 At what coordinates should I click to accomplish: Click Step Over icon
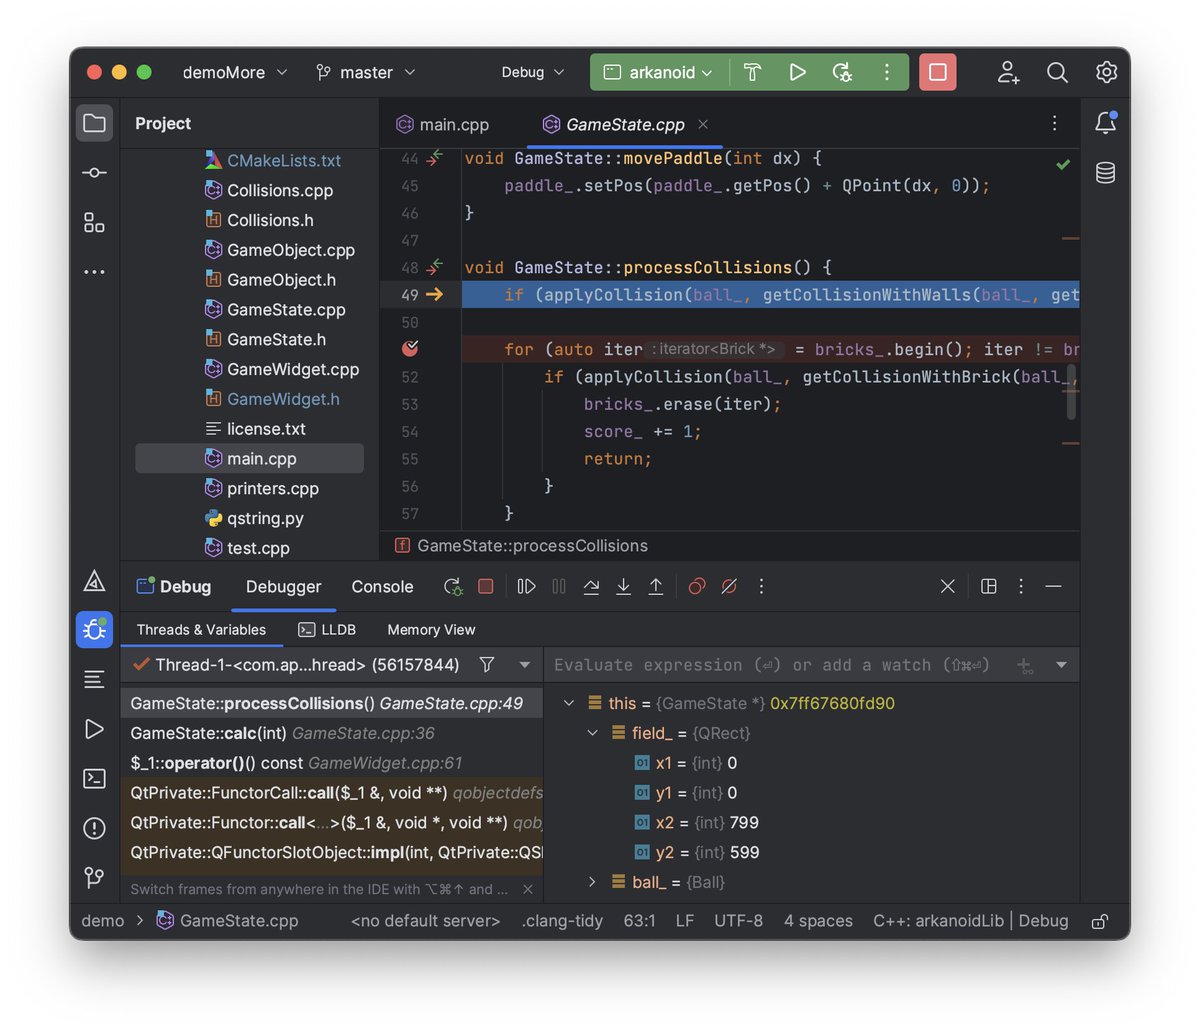591,587
